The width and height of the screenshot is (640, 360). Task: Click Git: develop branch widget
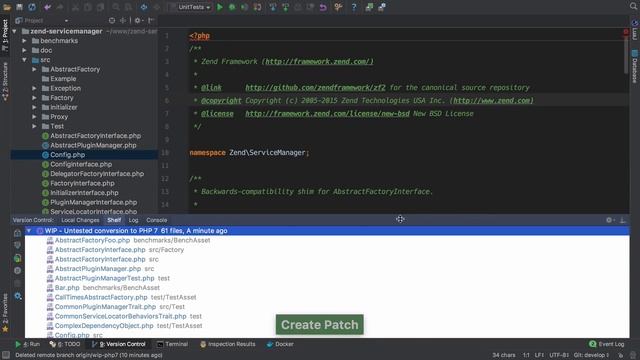(x=592, y=355)
